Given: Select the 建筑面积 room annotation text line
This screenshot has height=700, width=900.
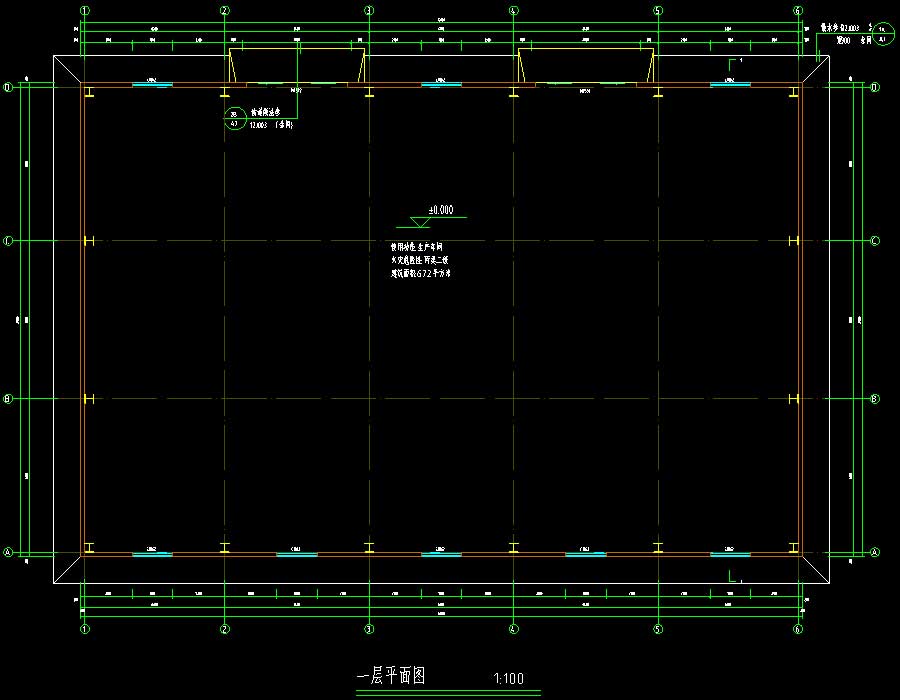Looking at the screenshot, I should (421, 272).
